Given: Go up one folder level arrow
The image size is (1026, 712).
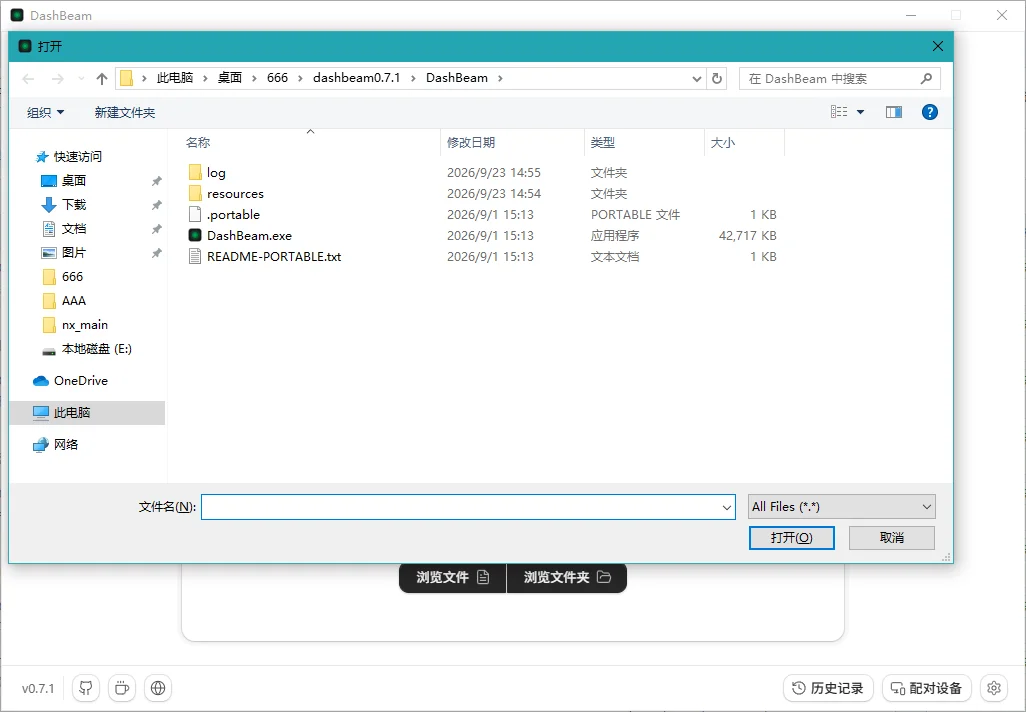Looking at the screenshot, I should (101, 79).
